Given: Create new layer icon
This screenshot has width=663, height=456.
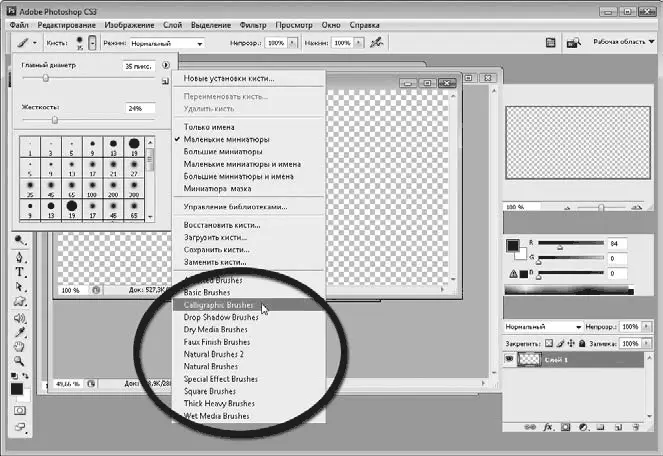Looking at the screenshot, I should (x=618, y=427).
